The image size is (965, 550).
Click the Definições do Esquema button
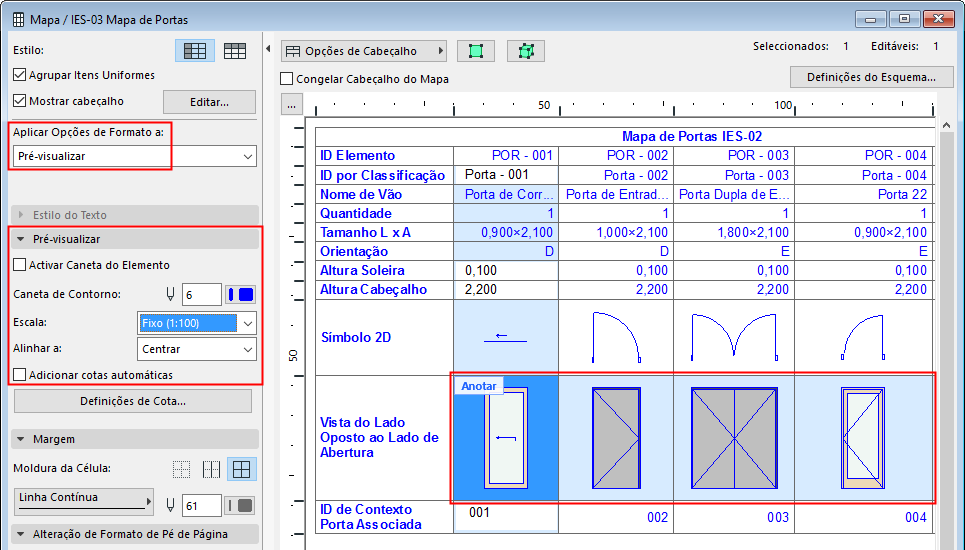(x=871, y=77)
